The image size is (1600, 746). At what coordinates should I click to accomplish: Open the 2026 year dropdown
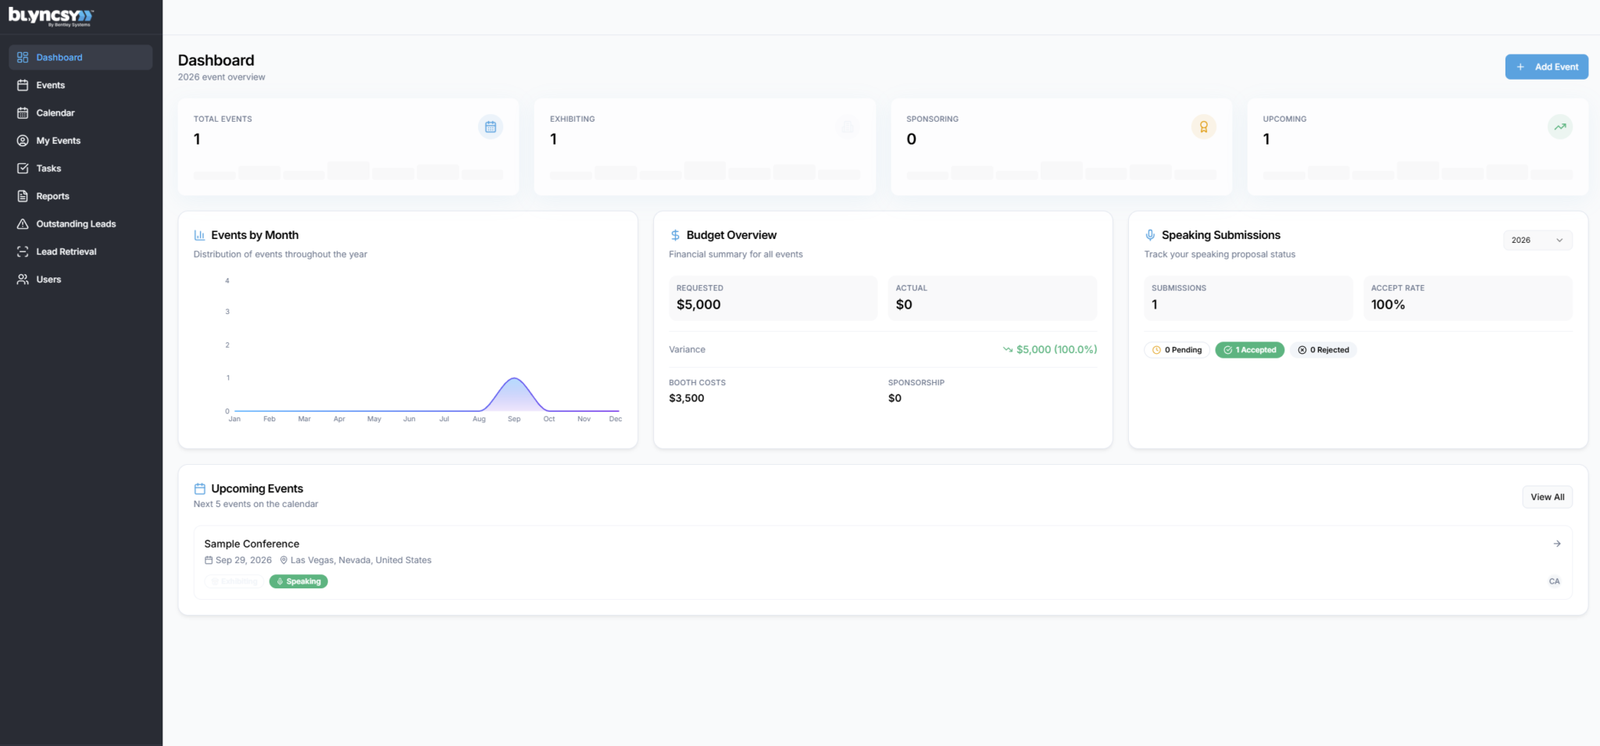(x=1538, y=240)
